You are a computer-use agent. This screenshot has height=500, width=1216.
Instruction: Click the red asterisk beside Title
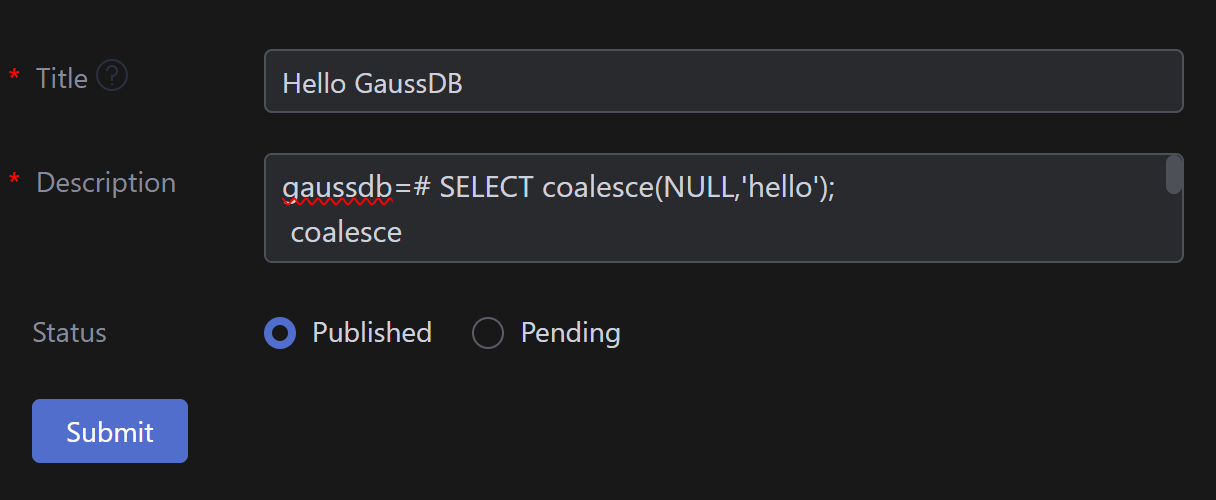(x=14, y=78)
